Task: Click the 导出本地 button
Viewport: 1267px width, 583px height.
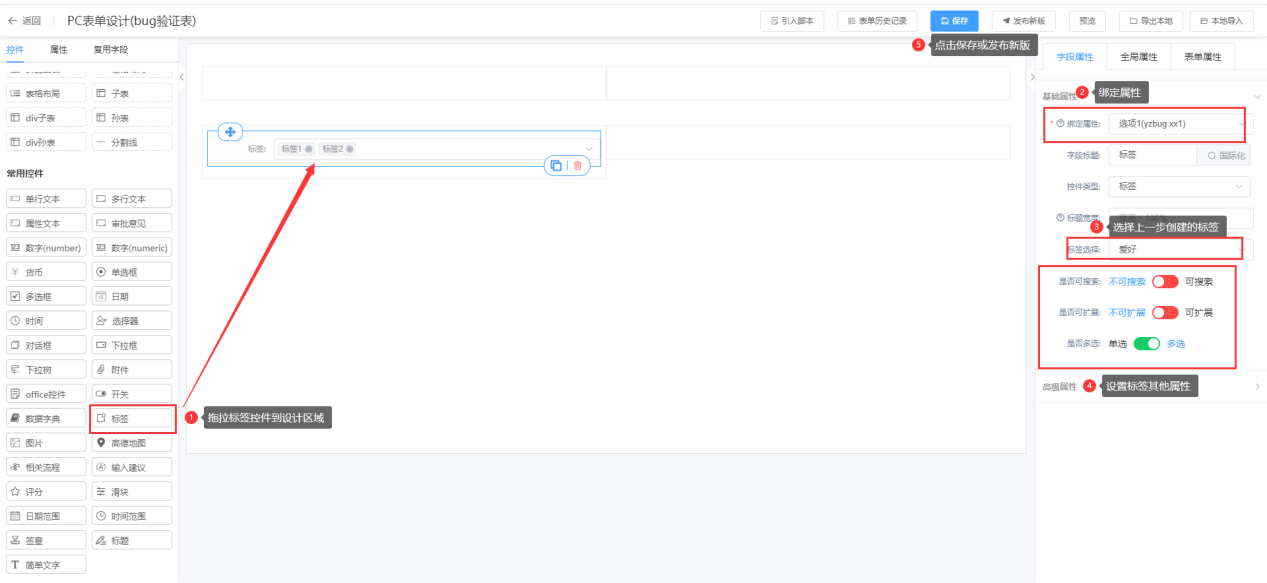Action: tap(1151, 20)
